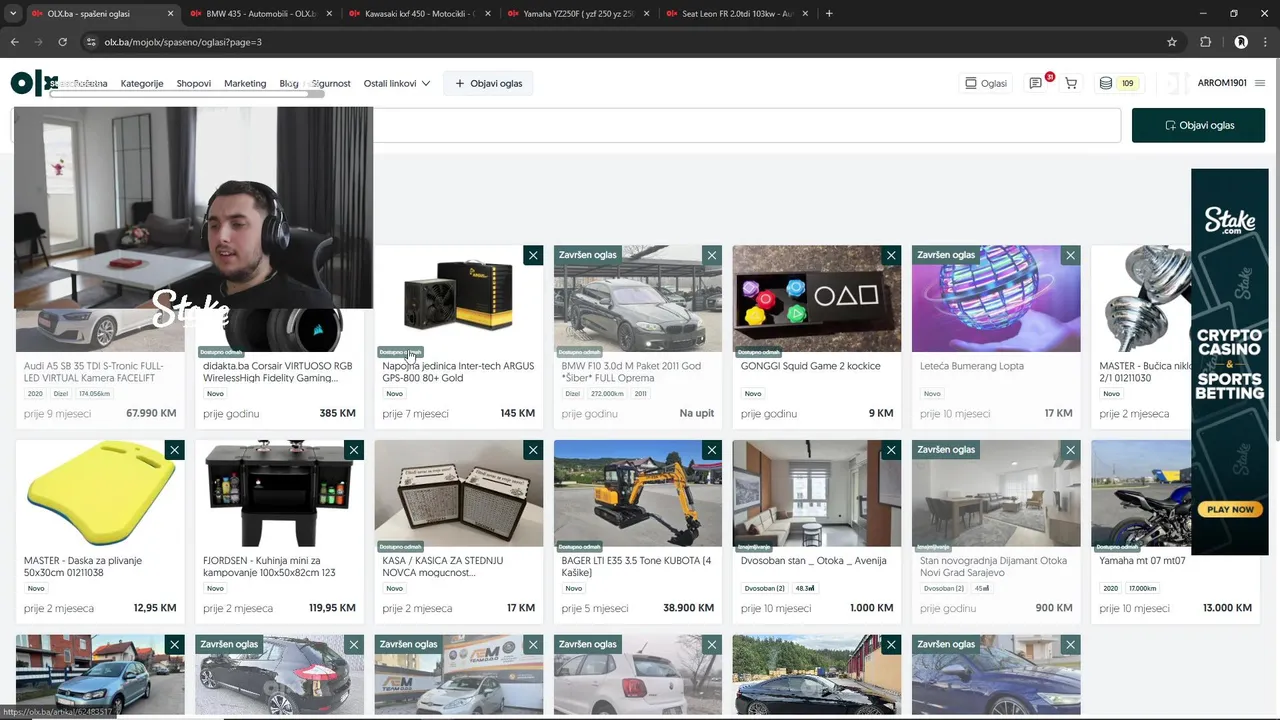Open the yellow swimming board thumbnail
The height and width of the screenshot is (720, 1280).
(x=100, y=493)
